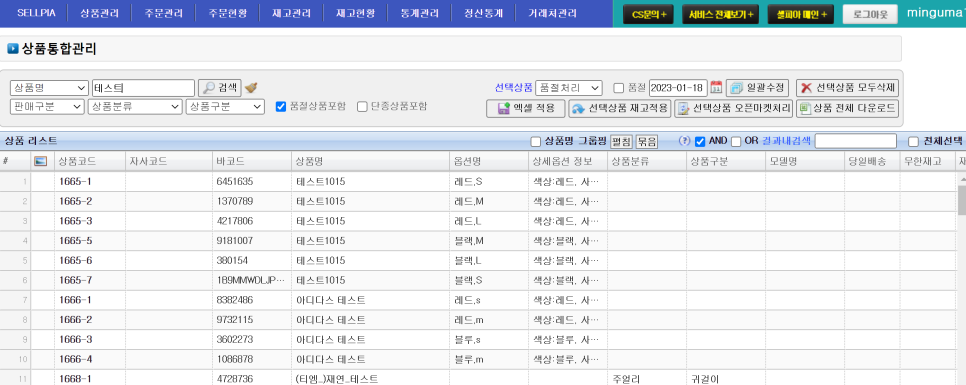Click the 상세옵션 정보 column header
The width and height of the screenshot is (966, 385).
point(568,161)
